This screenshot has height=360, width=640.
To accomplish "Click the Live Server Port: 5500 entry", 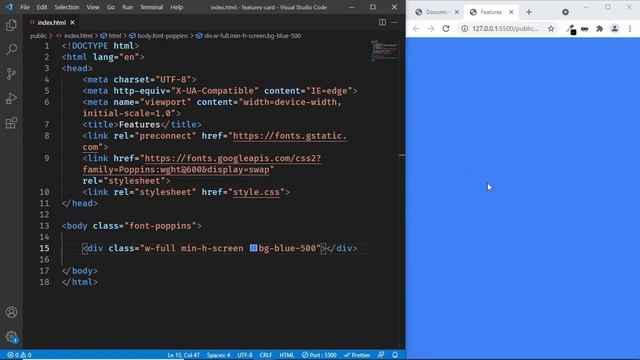I will pos(319,355).
